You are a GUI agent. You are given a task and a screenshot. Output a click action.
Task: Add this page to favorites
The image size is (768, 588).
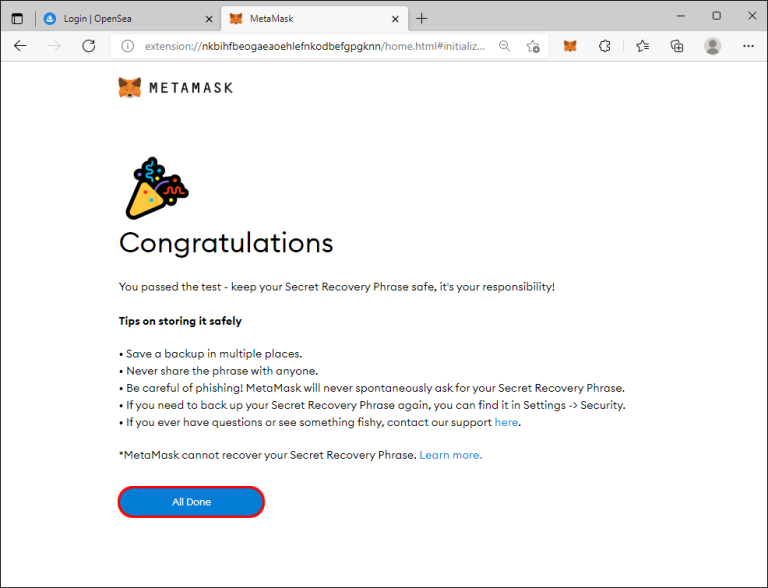533,46
